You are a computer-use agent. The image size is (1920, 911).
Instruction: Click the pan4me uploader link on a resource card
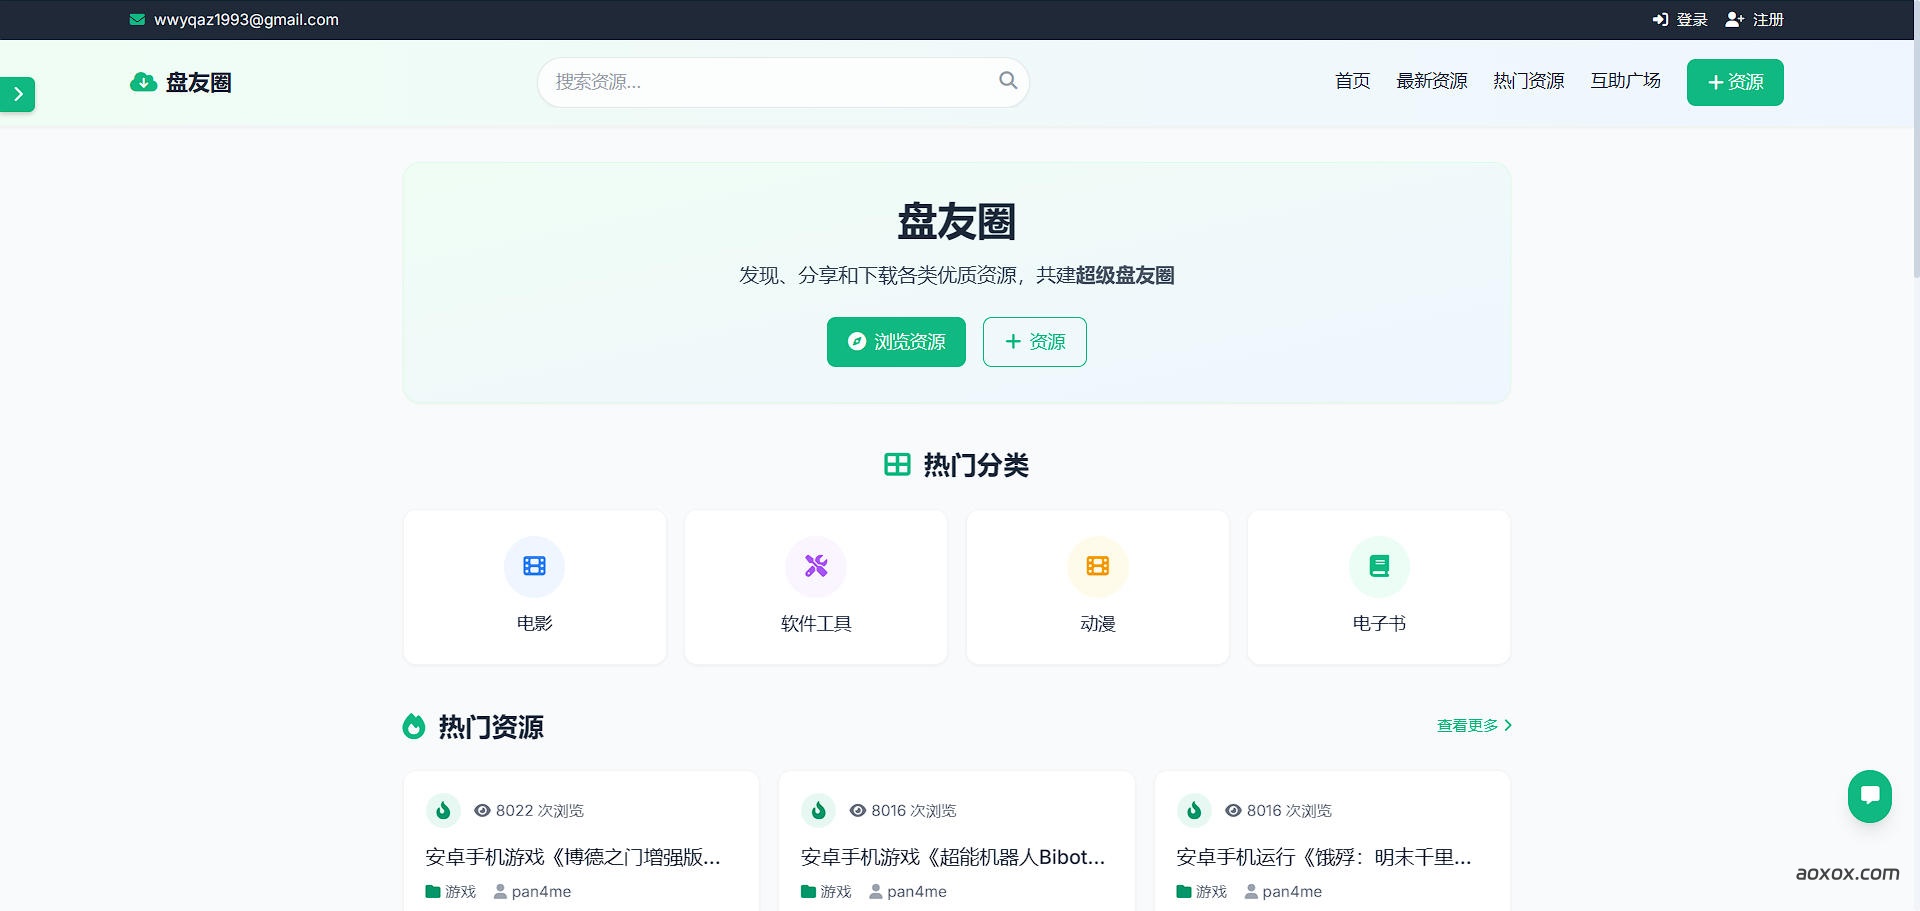coord(540,891)
